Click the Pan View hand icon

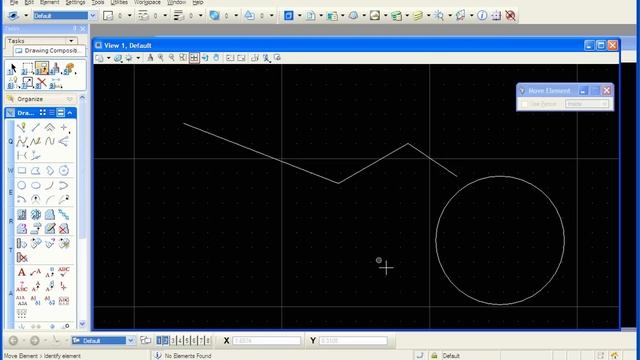coord(216,58)
